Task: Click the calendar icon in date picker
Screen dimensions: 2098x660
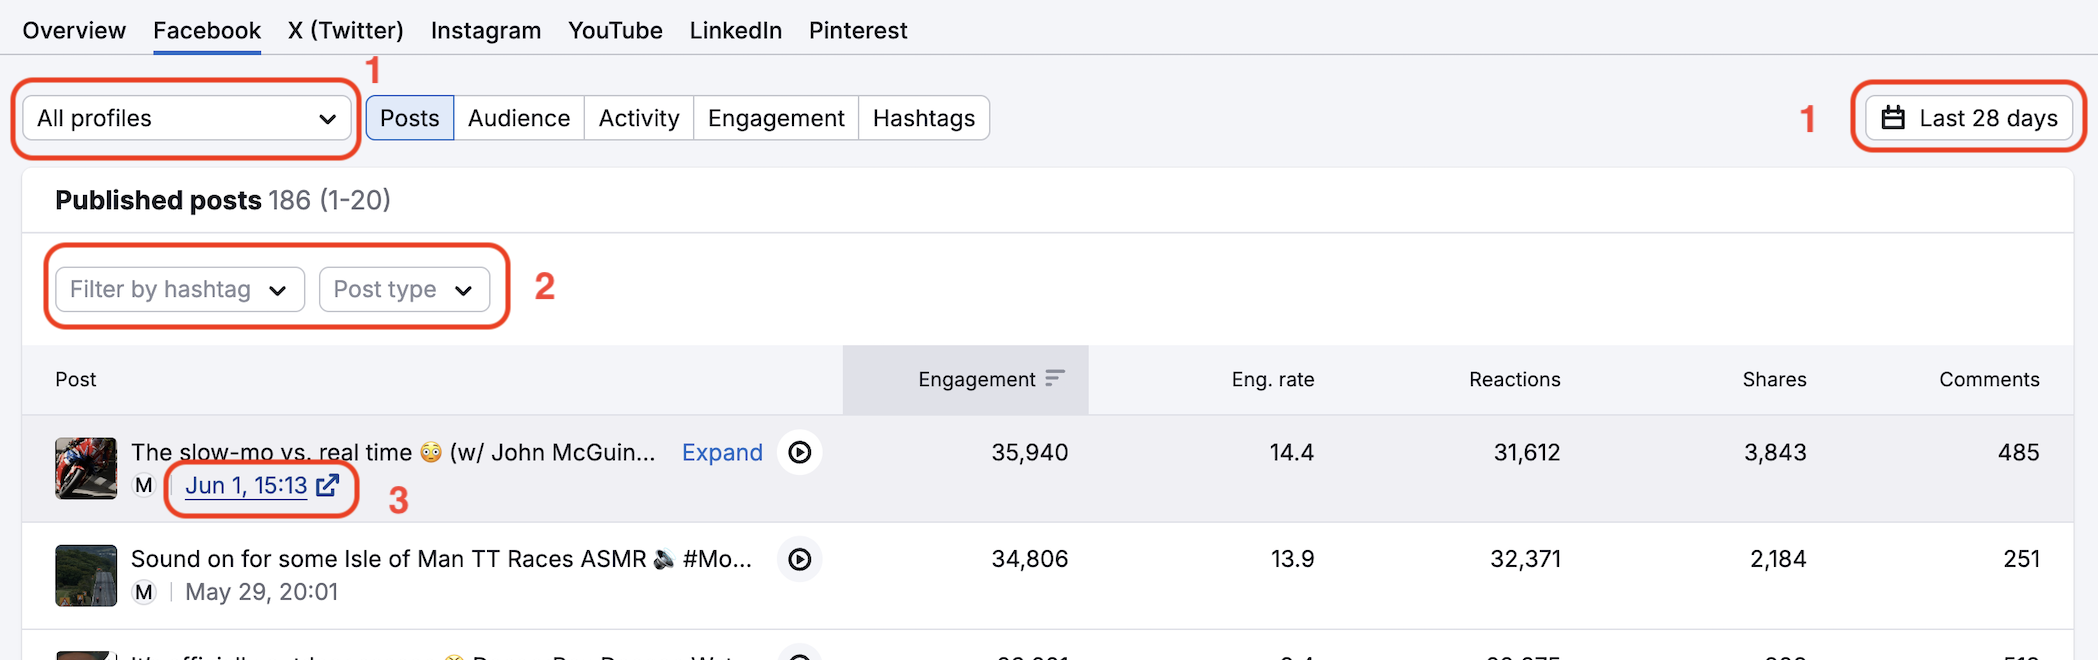Action: (1893, 118)
